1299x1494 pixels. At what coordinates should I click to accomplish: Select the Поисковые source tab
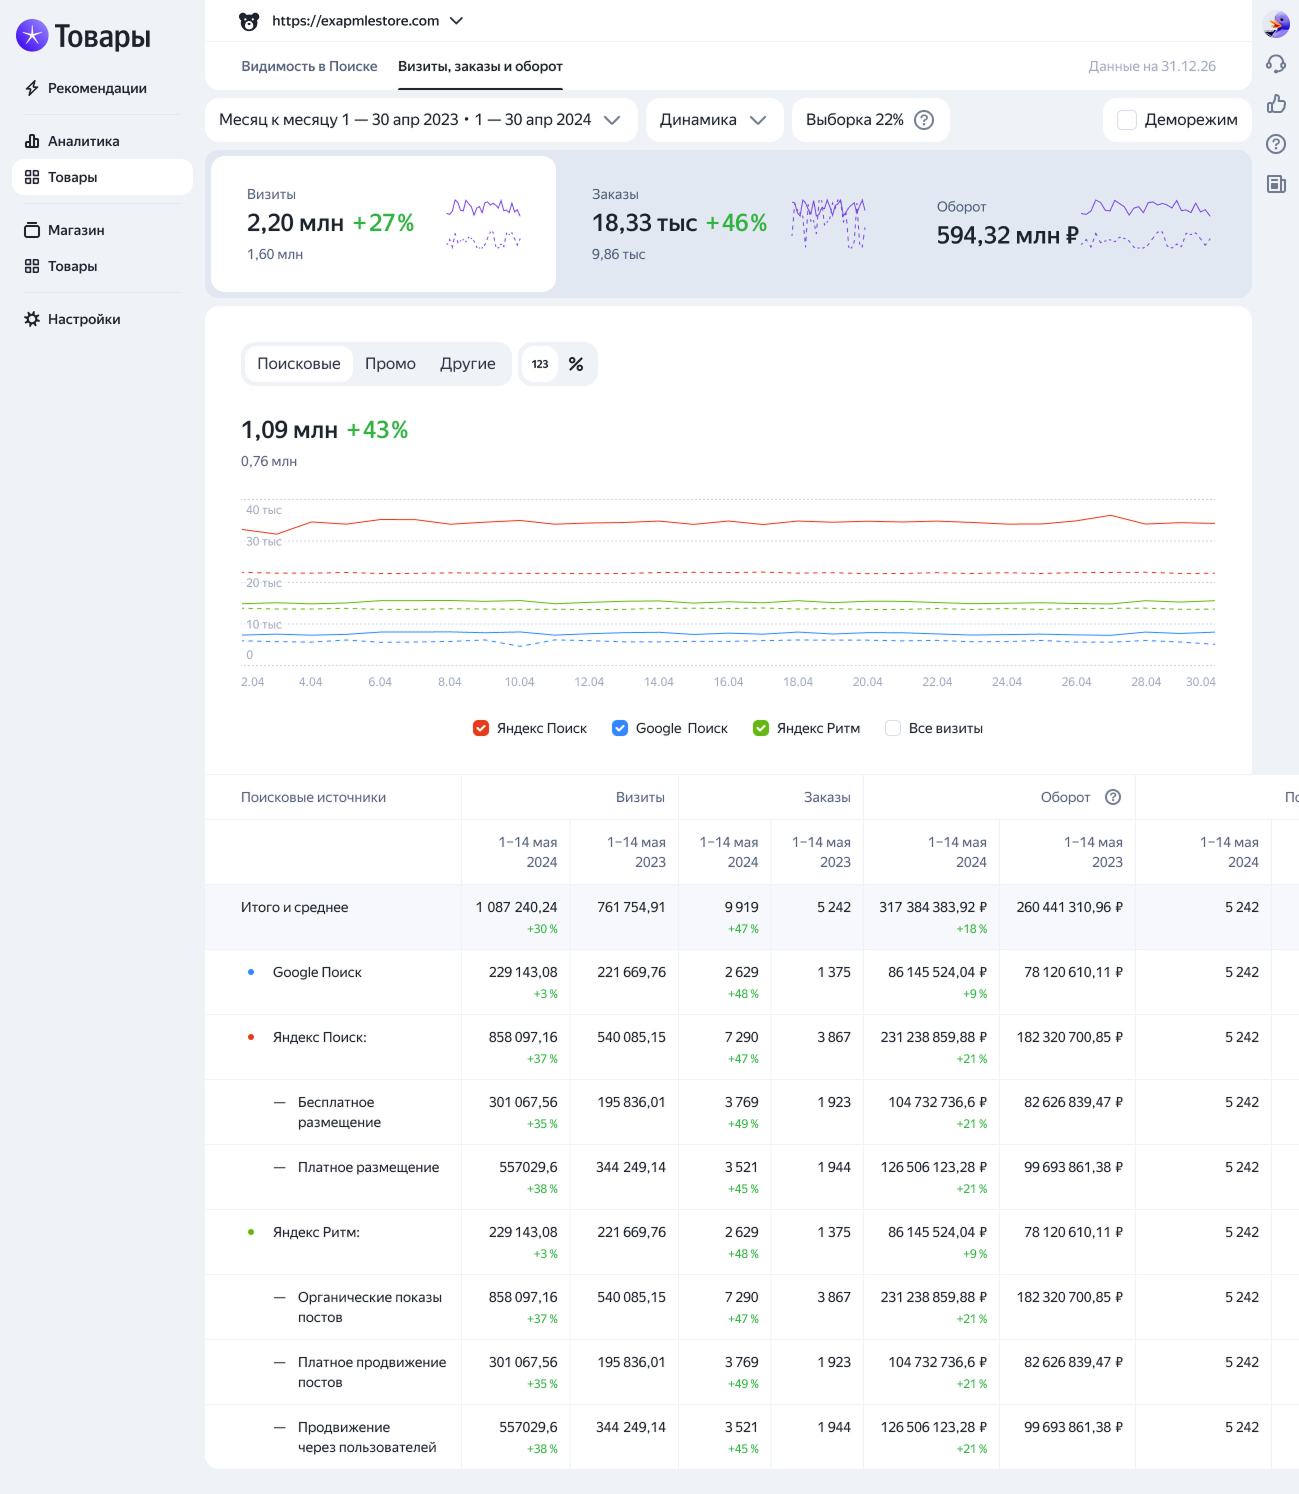coord(299,364)
